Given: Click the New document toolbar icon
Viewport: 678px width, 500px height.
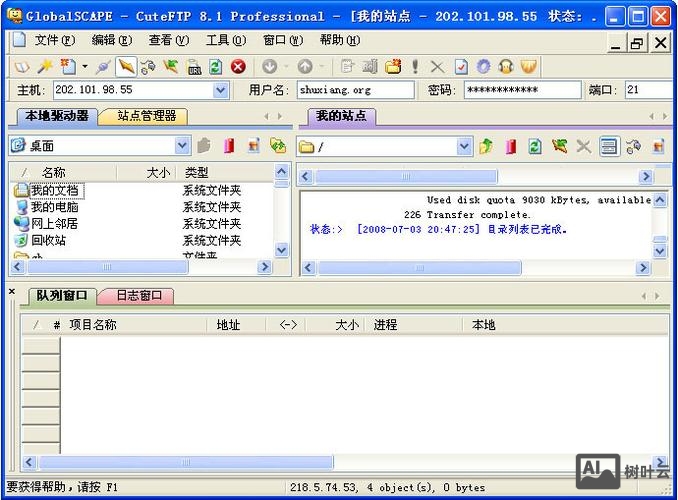Looking at the screenshot, I should 68,67.
